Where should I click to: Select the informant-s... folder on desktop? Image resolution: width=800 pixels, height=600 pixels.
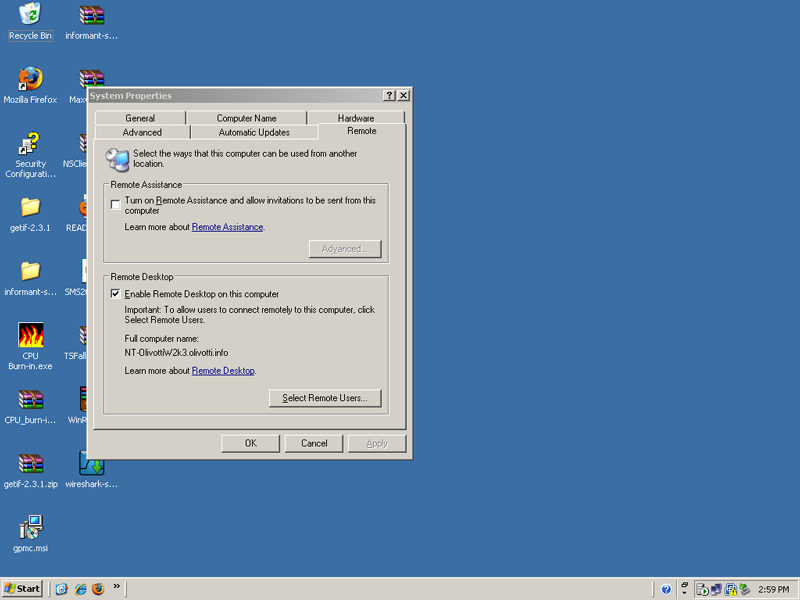coord(30,278)
